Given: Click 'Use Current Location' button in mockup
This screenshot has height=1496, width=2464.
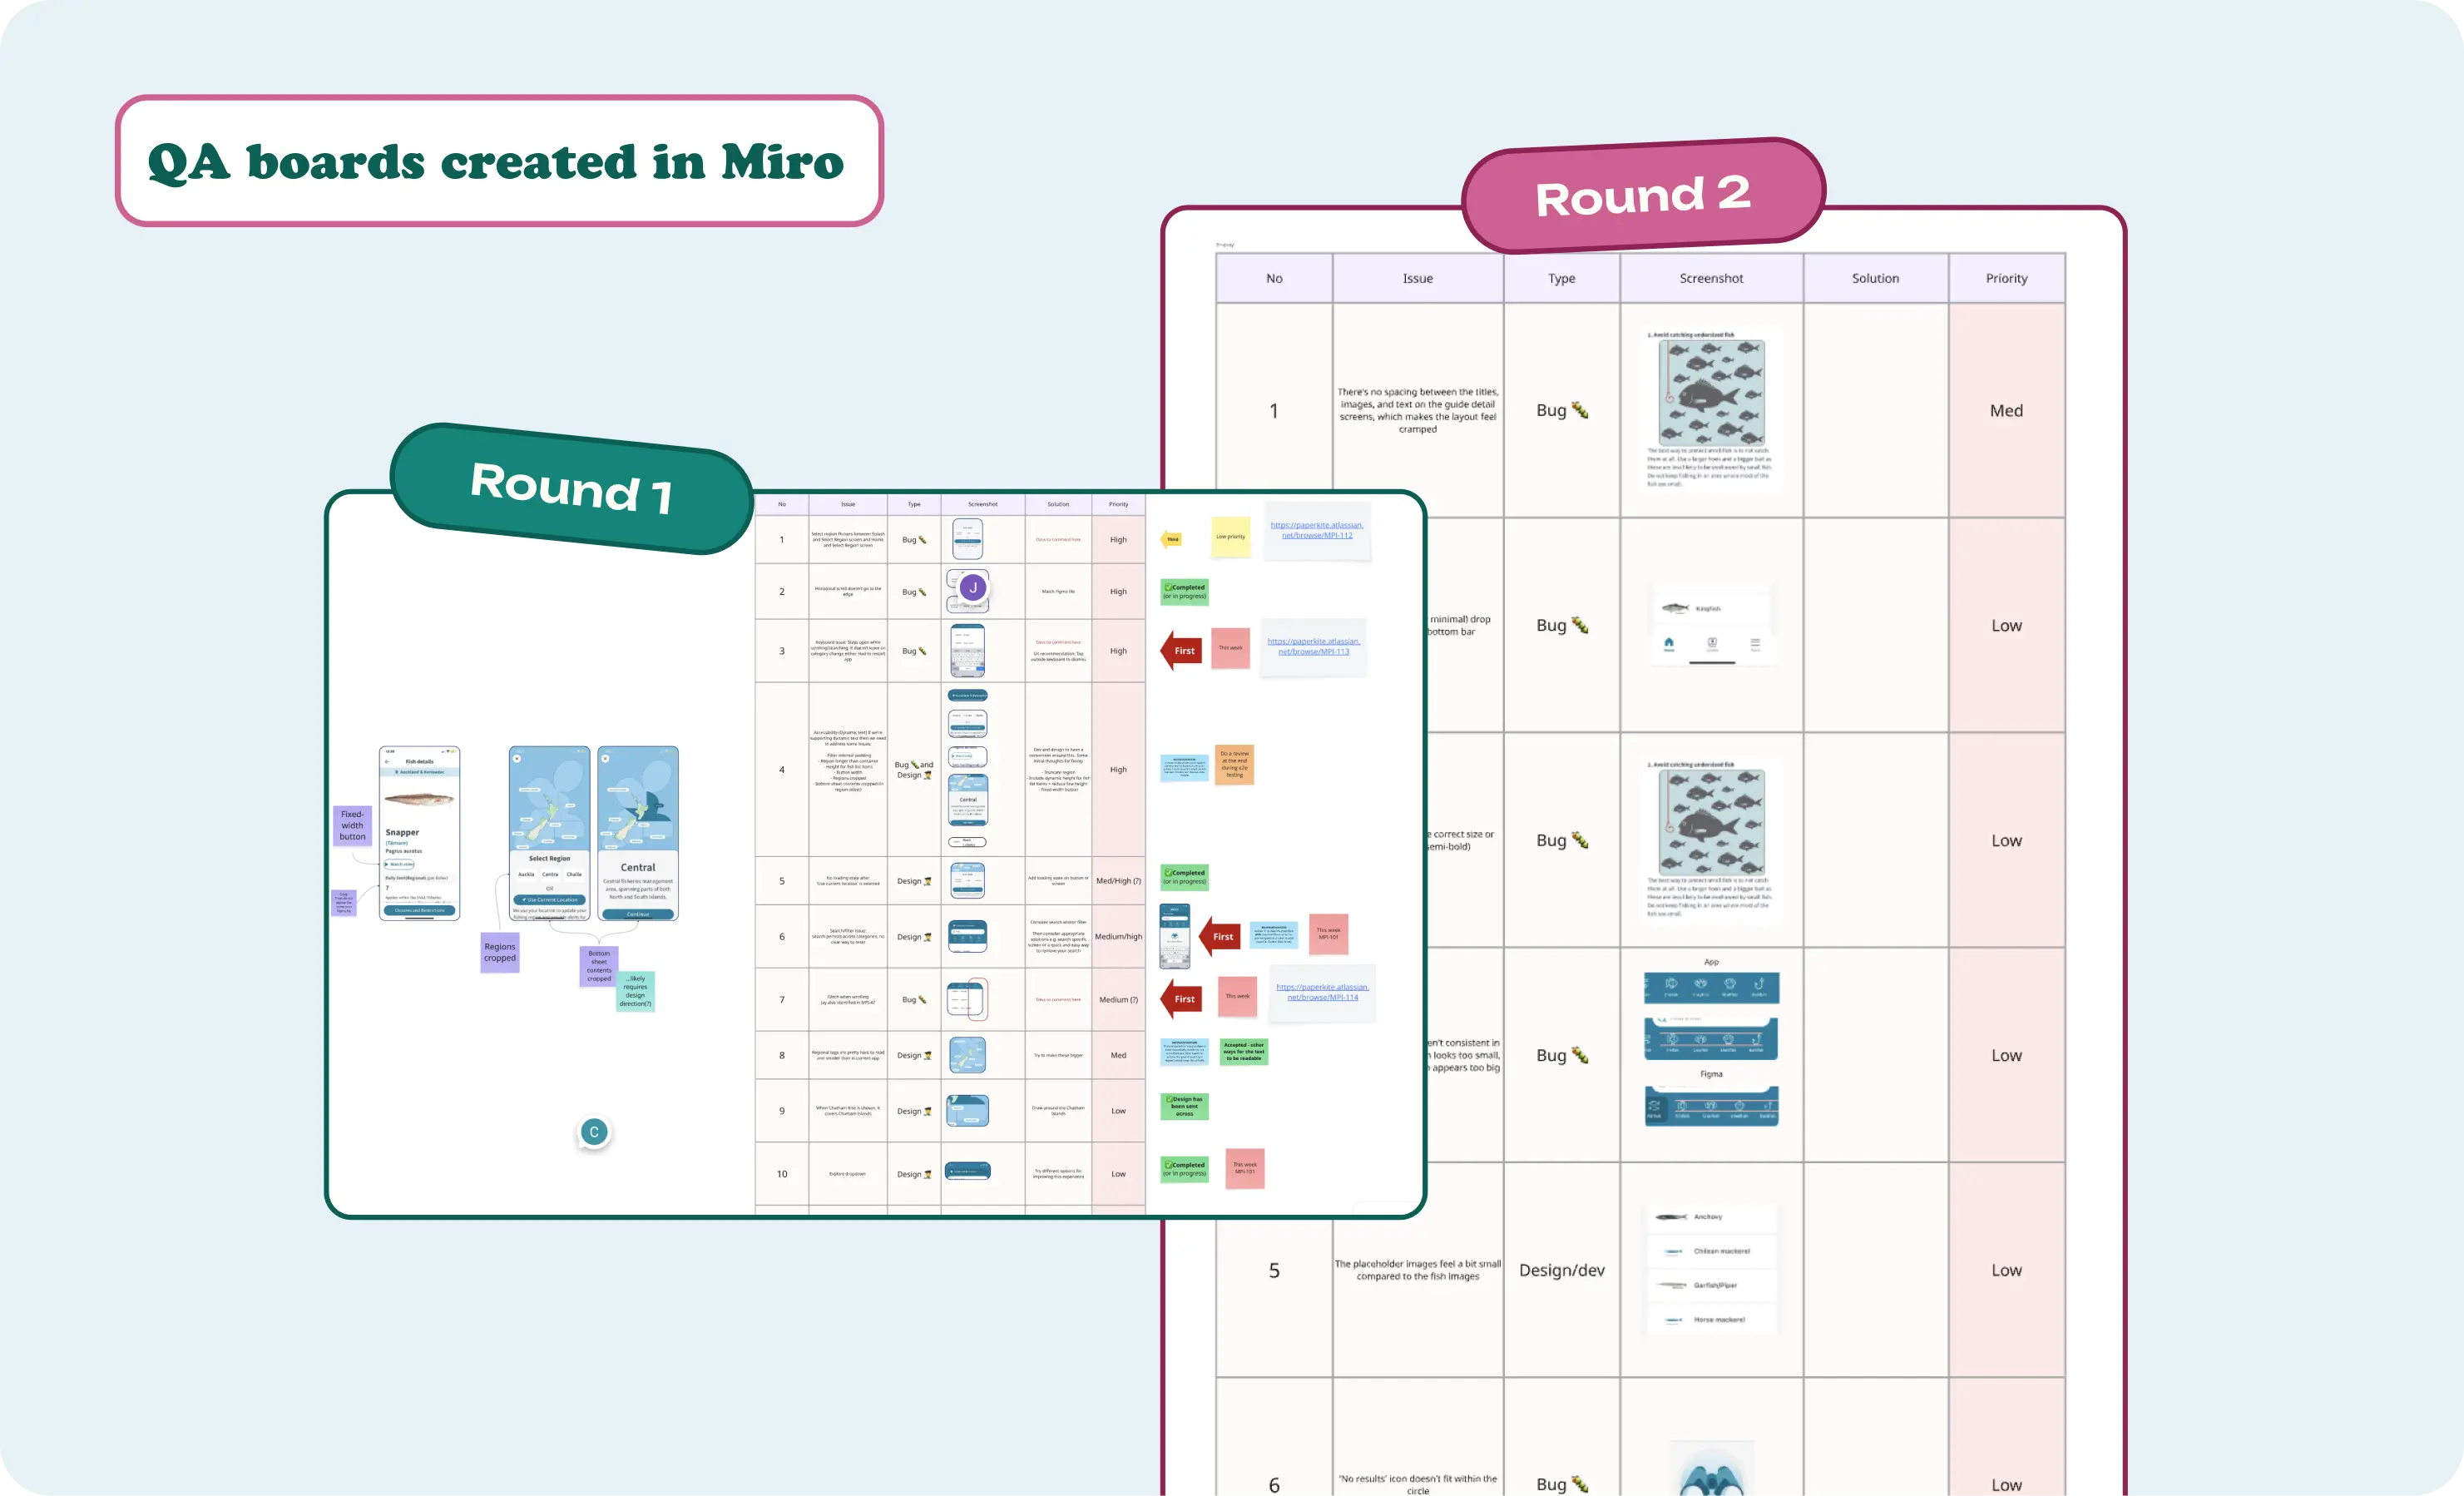Looking at the screenshot, I should point(549,899).
